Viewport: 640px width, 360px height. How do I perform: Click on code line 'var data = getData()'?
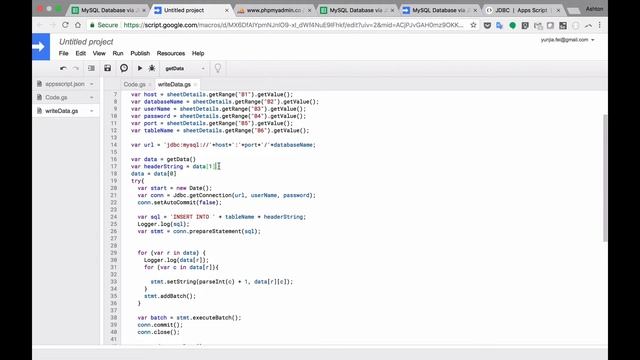point(163,159)
